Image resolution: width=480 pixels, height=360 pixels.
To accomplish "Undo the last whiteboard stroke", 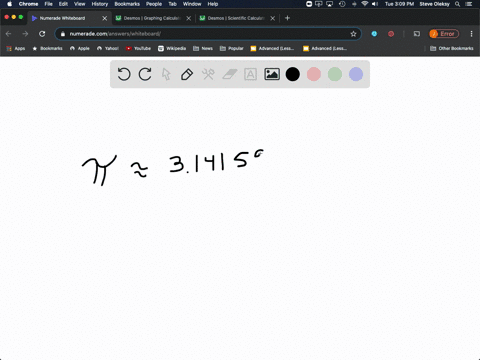I will tap(124, 74).
